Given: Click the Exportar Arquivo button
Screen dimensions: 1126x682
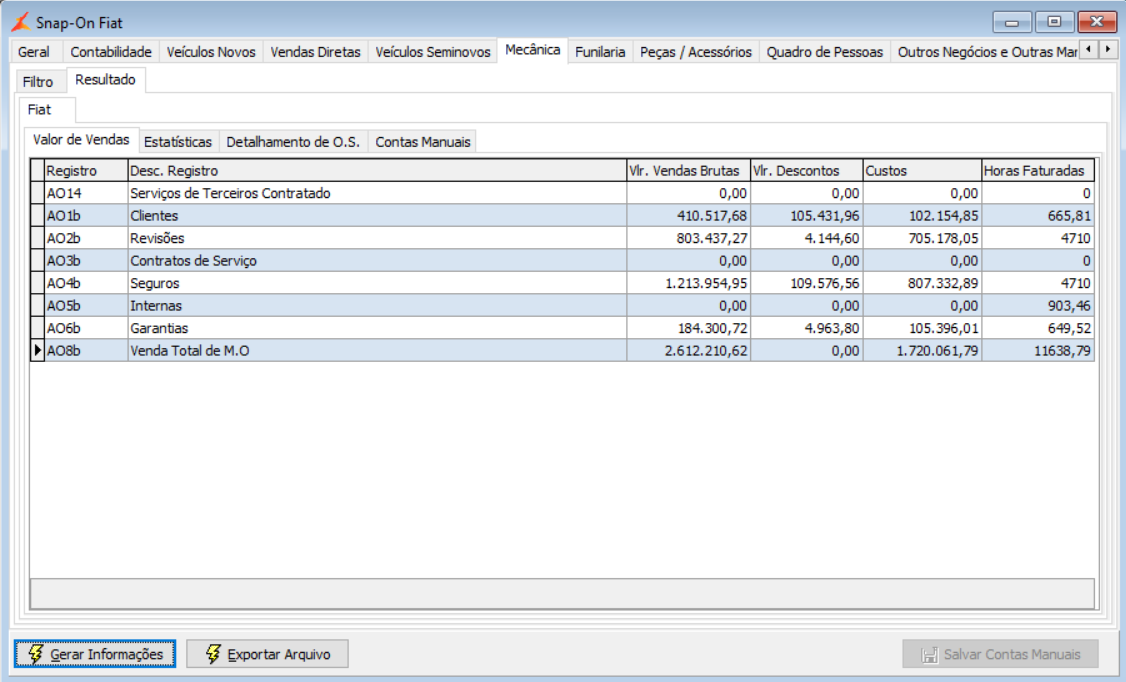Looking at the screenshot, I should [267, 654].
